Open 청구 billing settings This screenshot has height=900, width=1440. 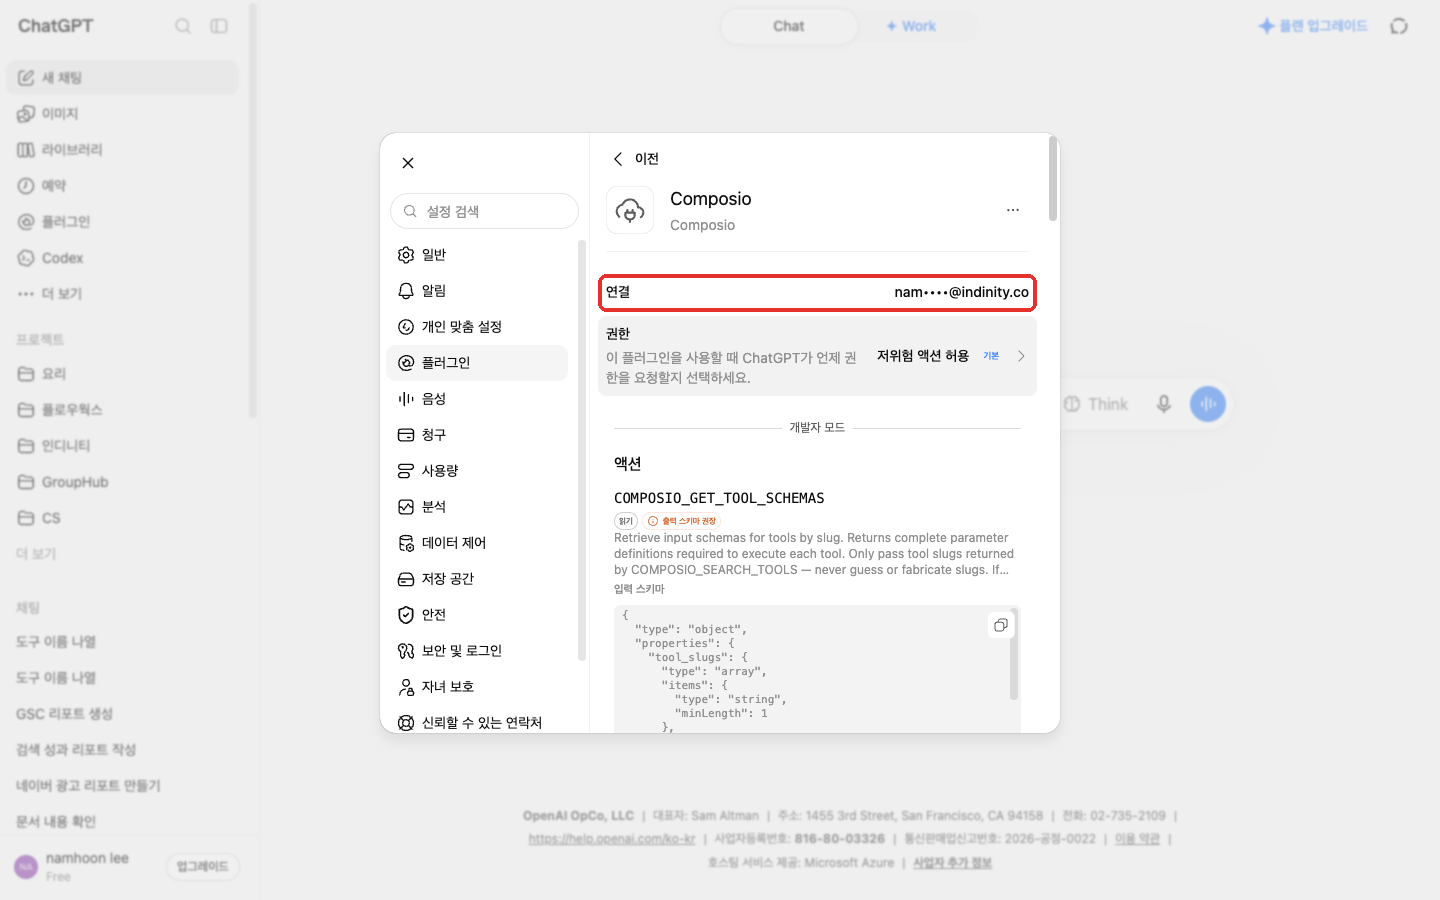(x=477, y=435)
